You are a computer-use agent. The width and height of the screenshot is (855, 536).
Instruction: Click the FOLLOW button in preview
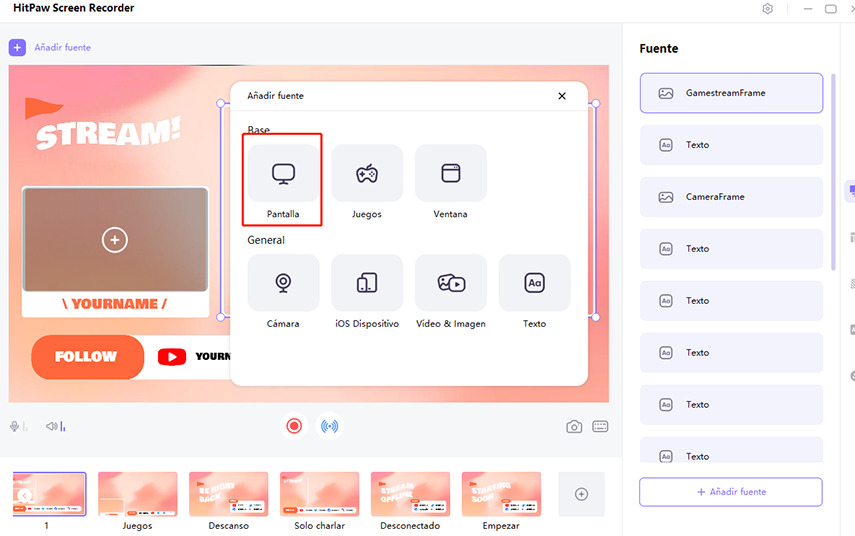[87, 357]
